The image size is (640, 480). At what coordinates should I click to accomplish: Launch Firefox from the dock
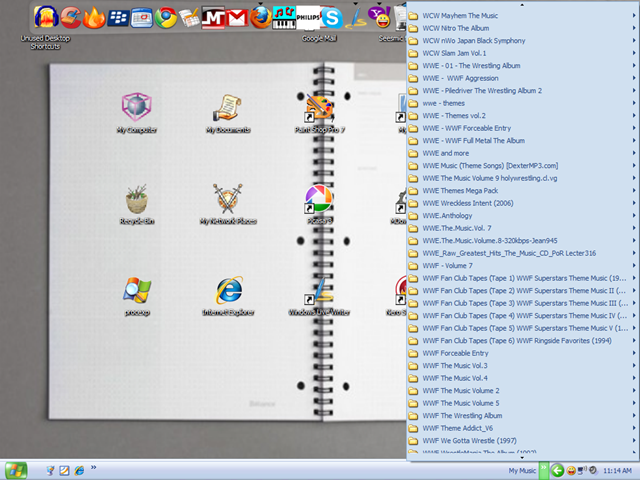pos(260,18)
